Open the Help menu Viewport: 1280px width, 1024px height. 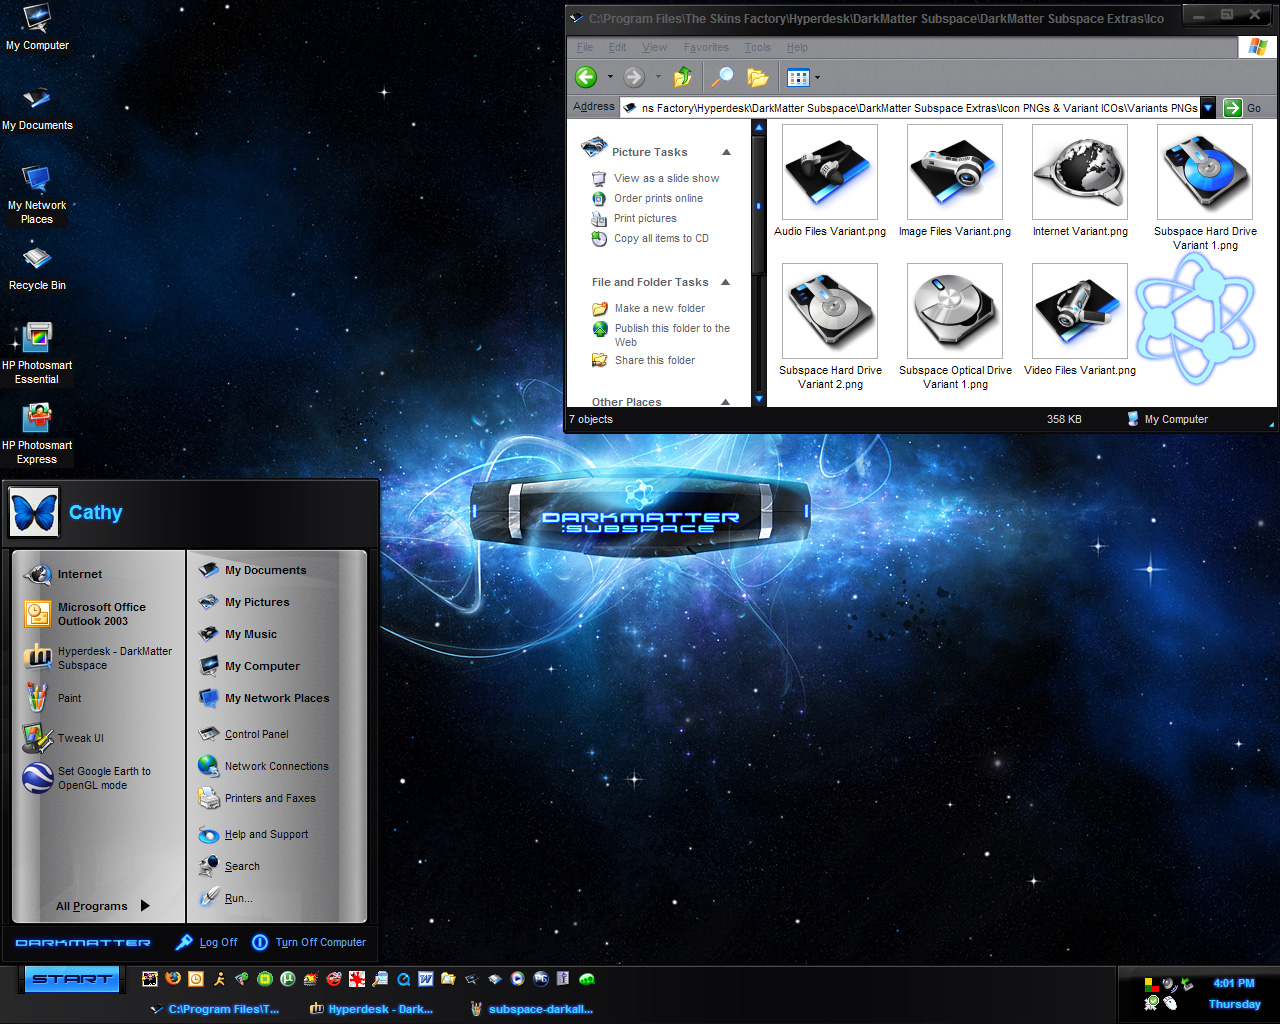(x=797, y=47)
